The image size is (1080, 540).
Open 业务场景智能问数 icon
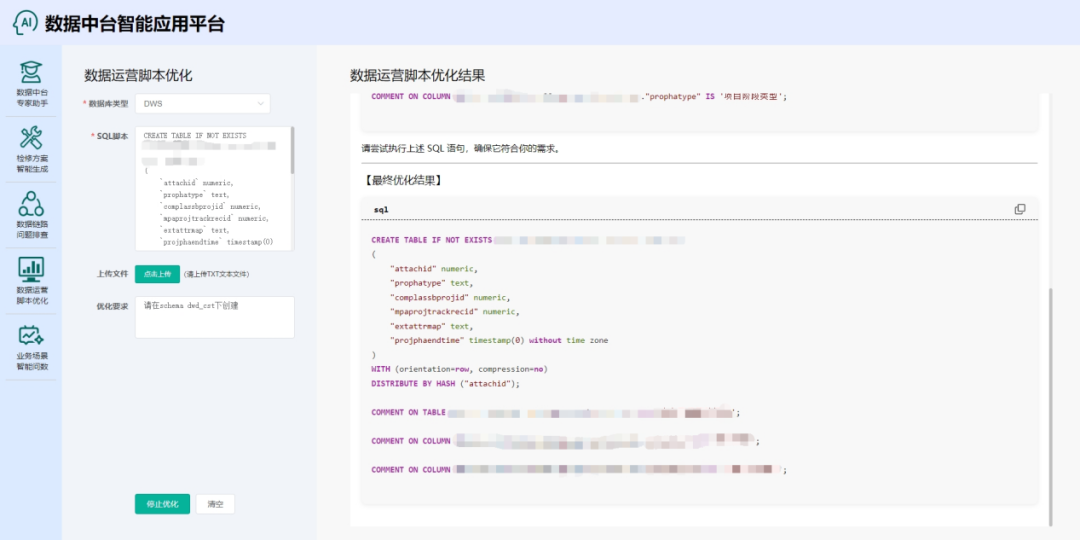pos(31,335)
